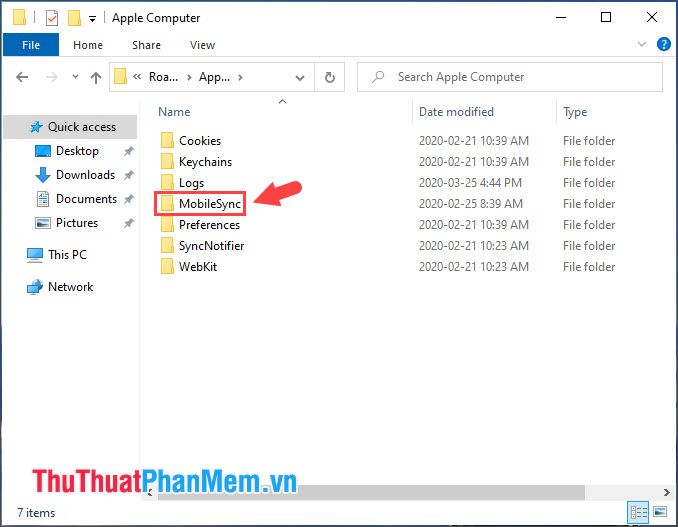678x527 pixels.
Task: Open Desktop in the navigation pane
Action: click(x=77, y=151)
